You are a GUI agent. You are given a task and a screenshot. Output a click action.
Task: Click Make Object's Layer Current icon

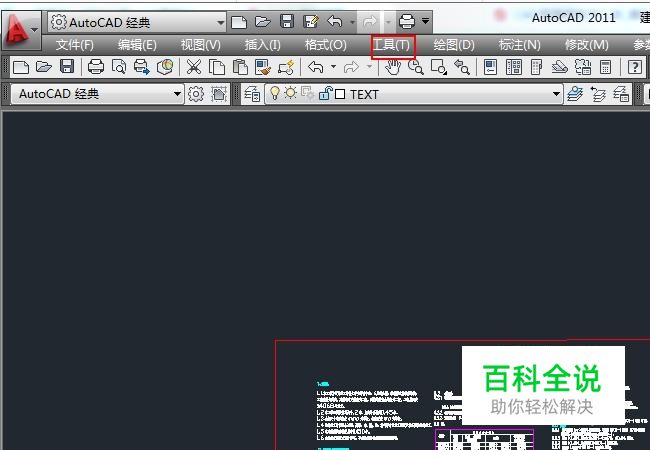tap(575, 94)
